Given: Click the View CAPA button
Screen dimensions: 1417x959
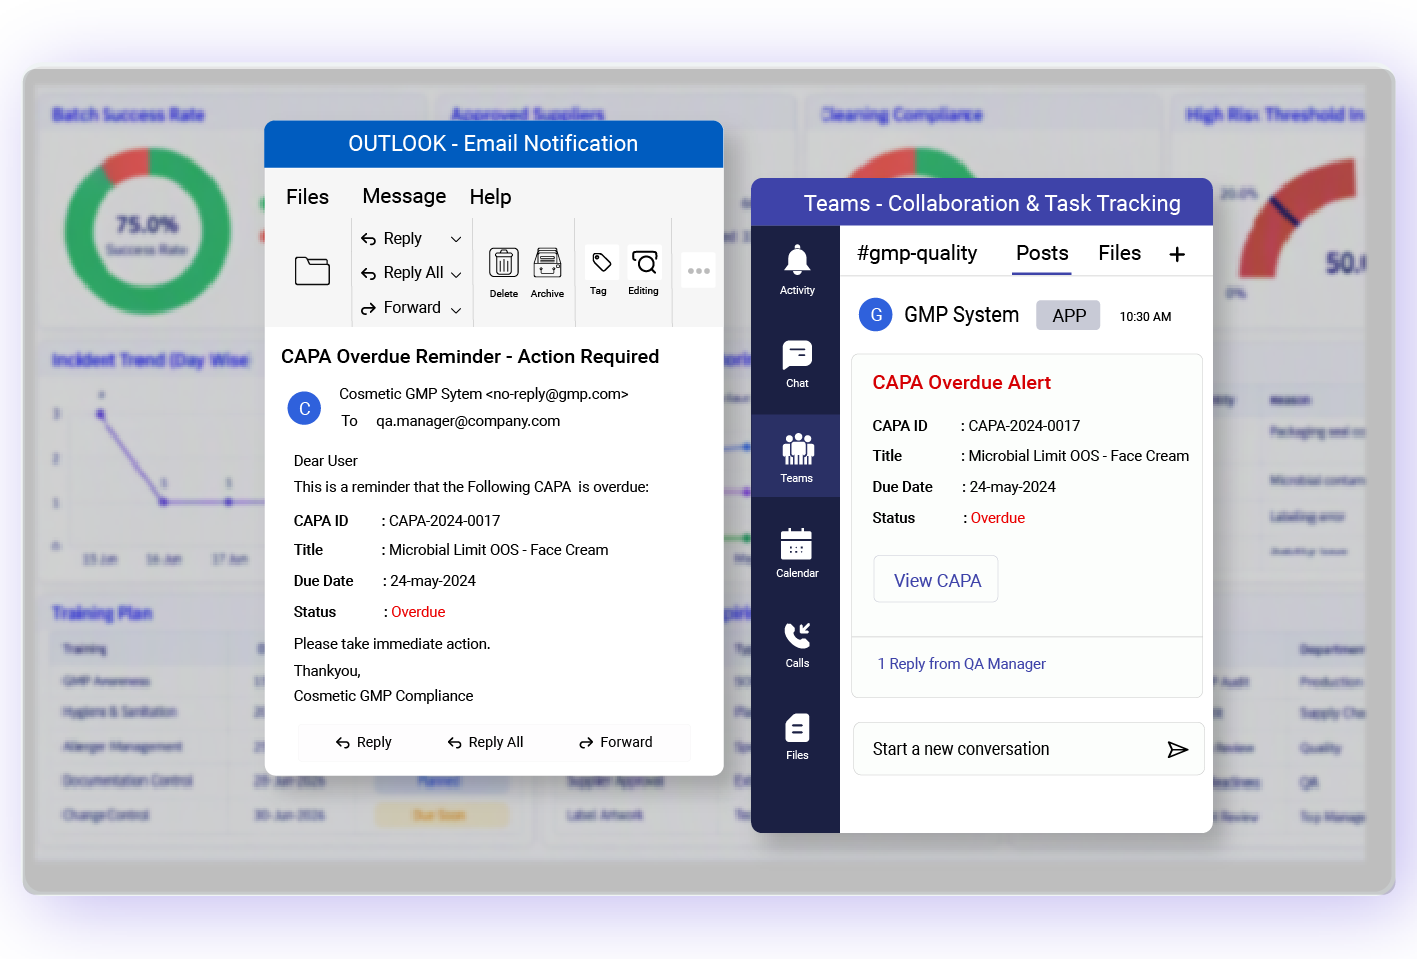Looking at the screenshot, I should point(936,580).
